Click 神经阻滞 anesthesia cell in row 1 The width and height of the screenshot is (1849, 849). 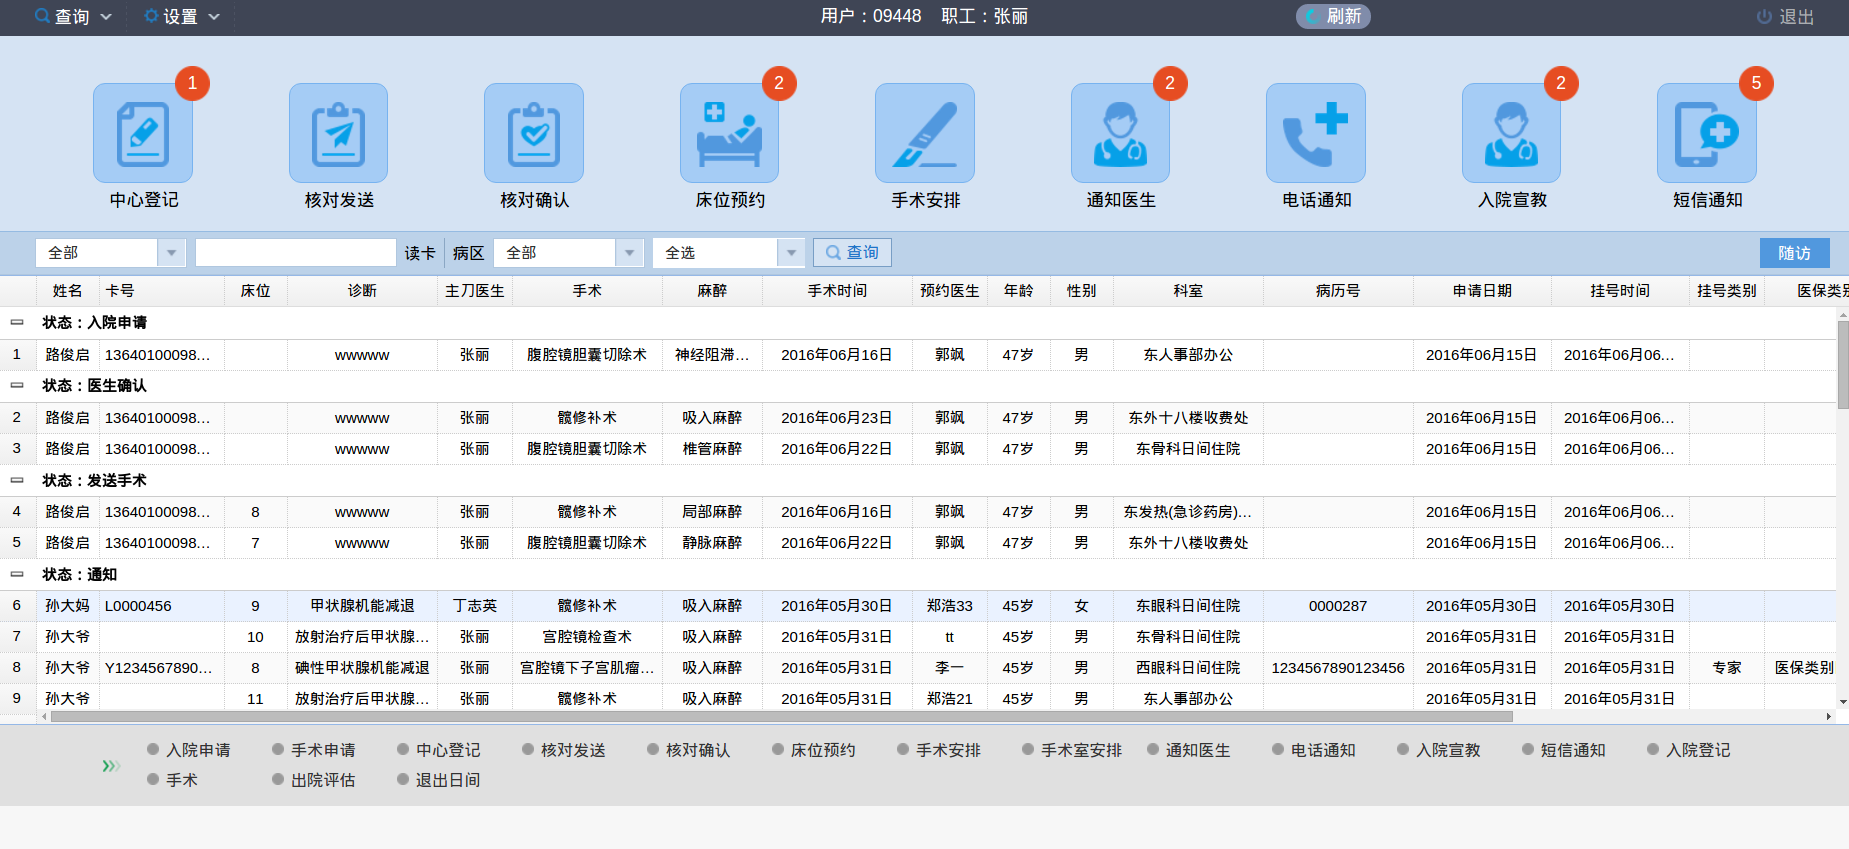712,354
